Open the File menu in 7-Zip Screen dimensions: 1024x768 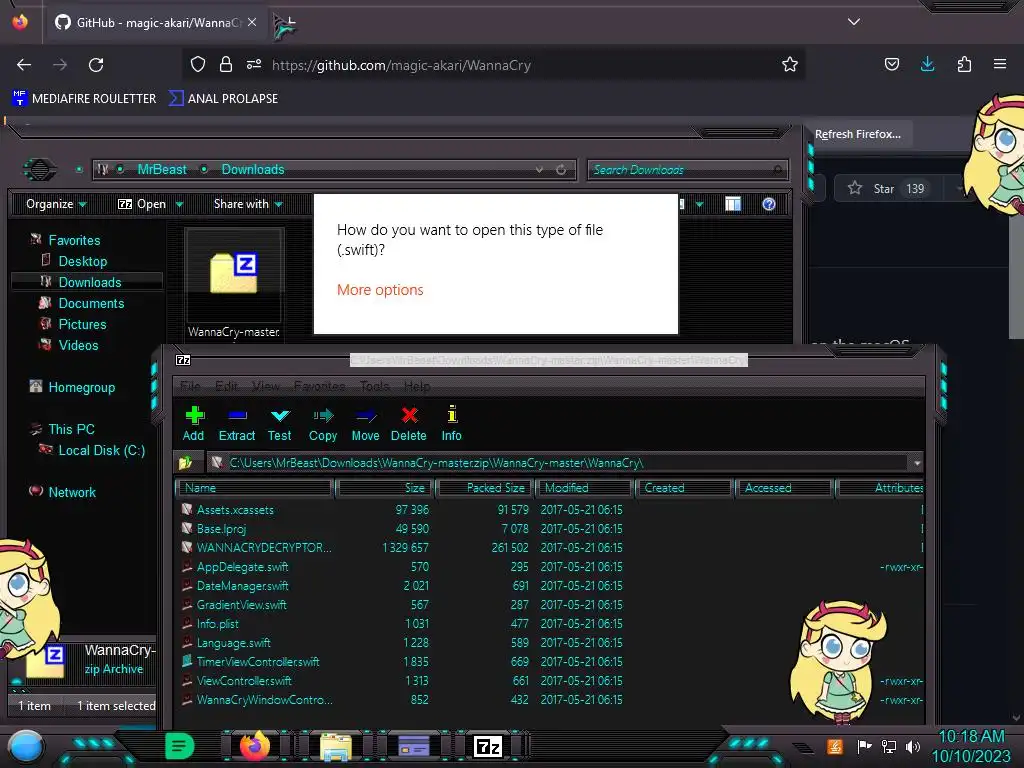[x=190, y=386]
